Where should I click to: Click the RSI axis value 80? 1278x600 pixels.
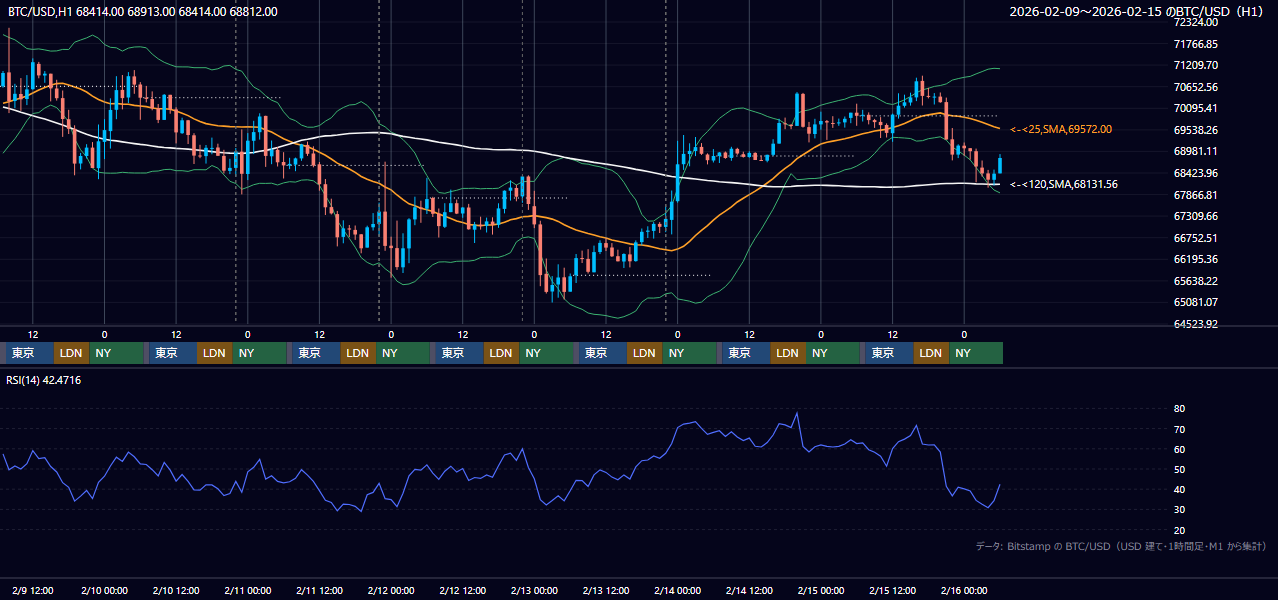click(1179, 409)
